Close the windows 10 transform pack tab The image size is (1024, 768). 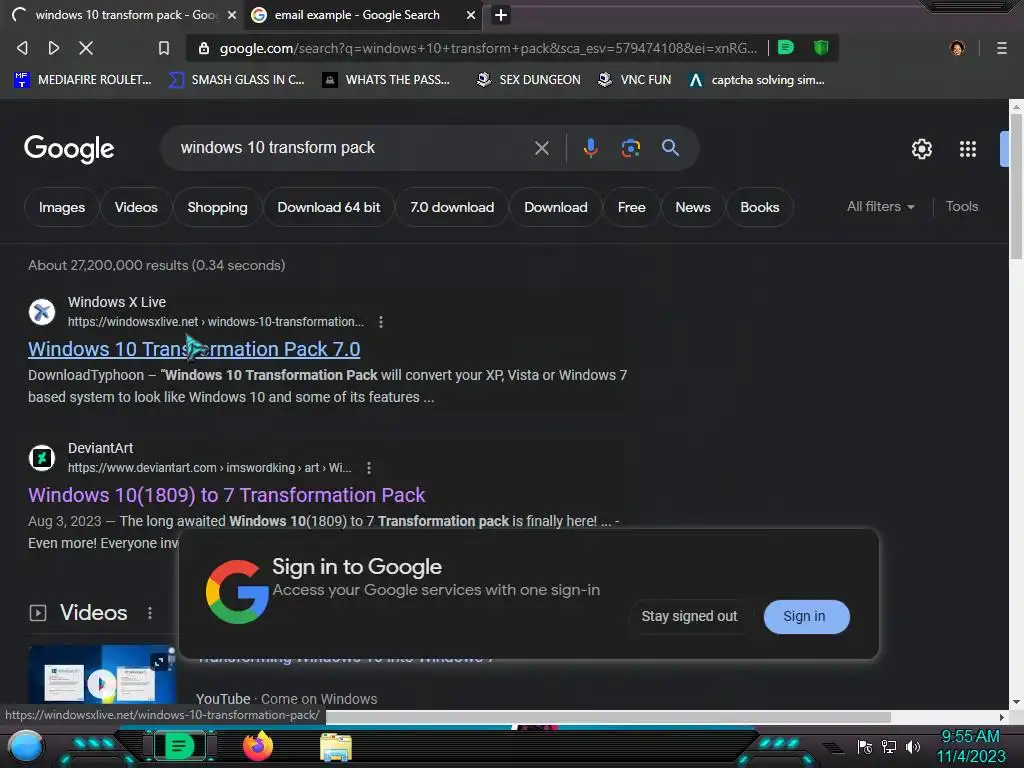coord(232,15)
